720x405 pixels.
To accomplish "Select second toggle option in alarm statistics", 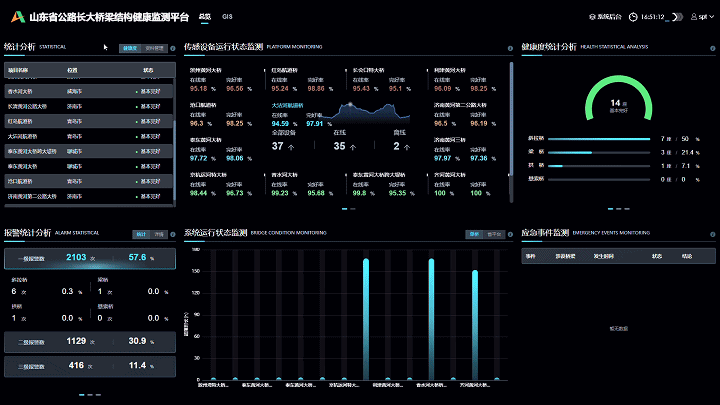I will pos(159,234).
